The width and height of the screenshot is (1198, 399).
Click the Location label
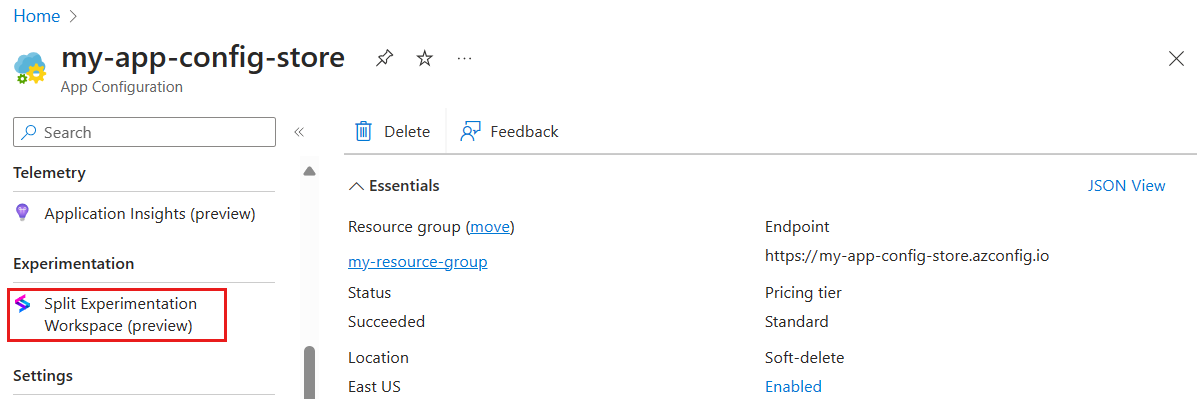tap(378, 358)
